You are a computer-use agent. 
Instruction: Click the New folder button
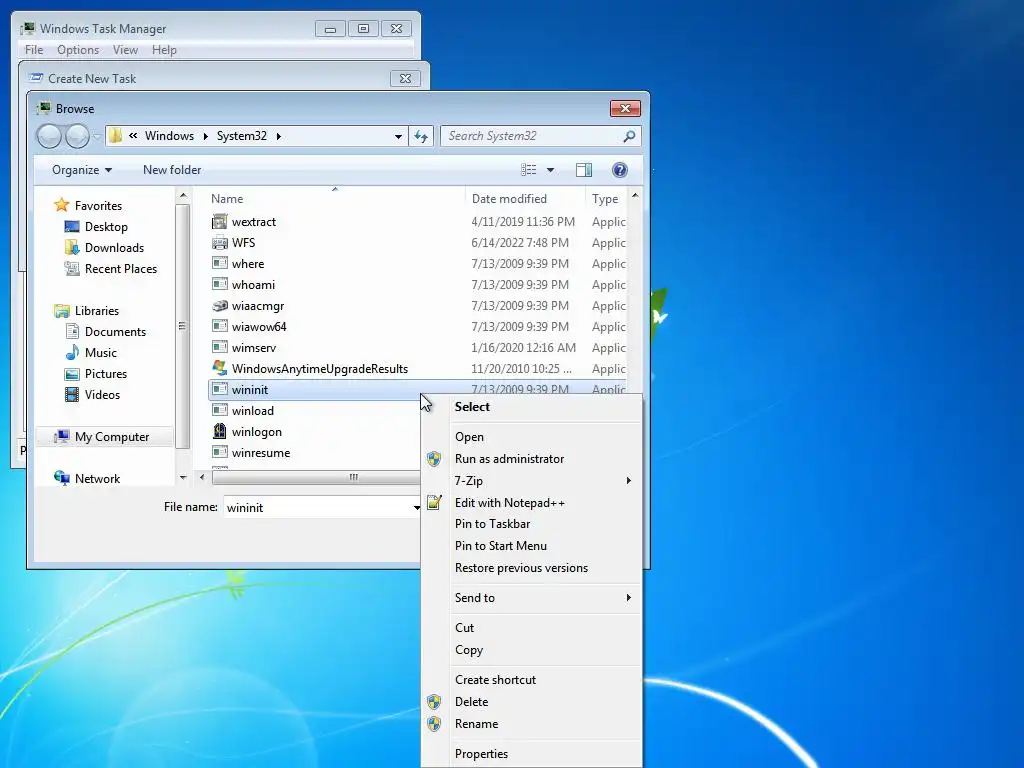172,170
